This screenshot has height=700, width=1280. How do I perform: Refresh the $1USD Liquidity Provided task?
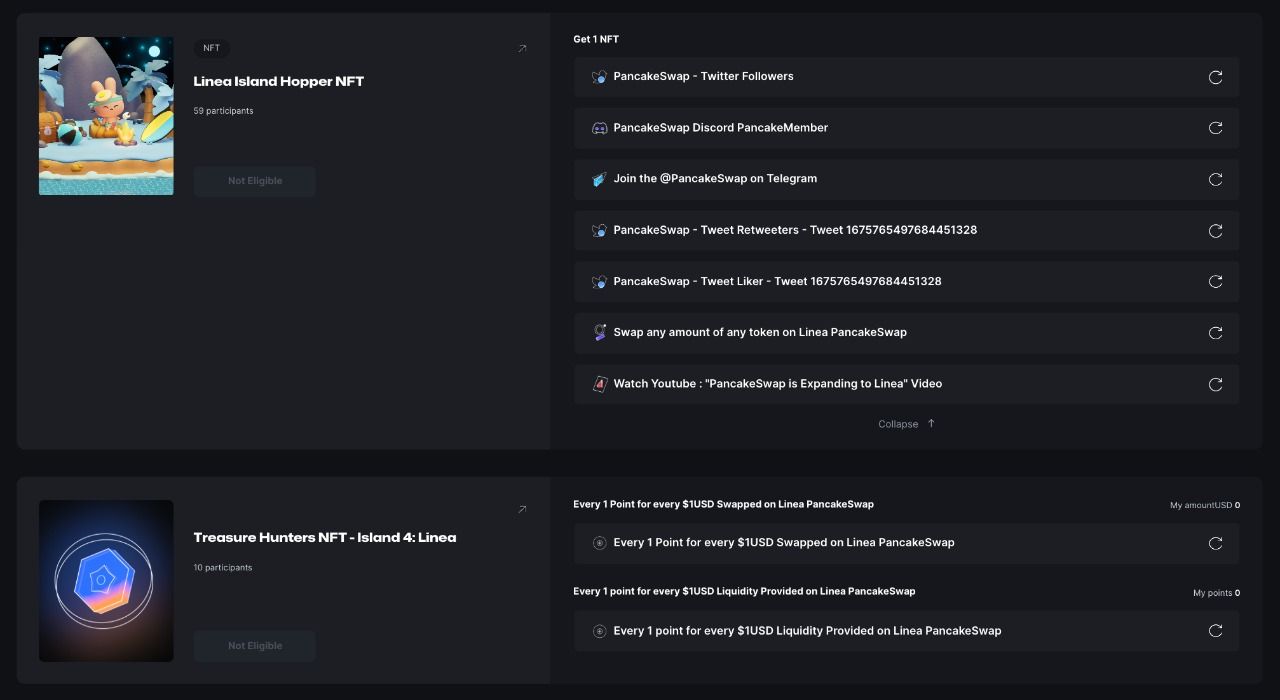pyautogui.click(x=1215, y=631)
